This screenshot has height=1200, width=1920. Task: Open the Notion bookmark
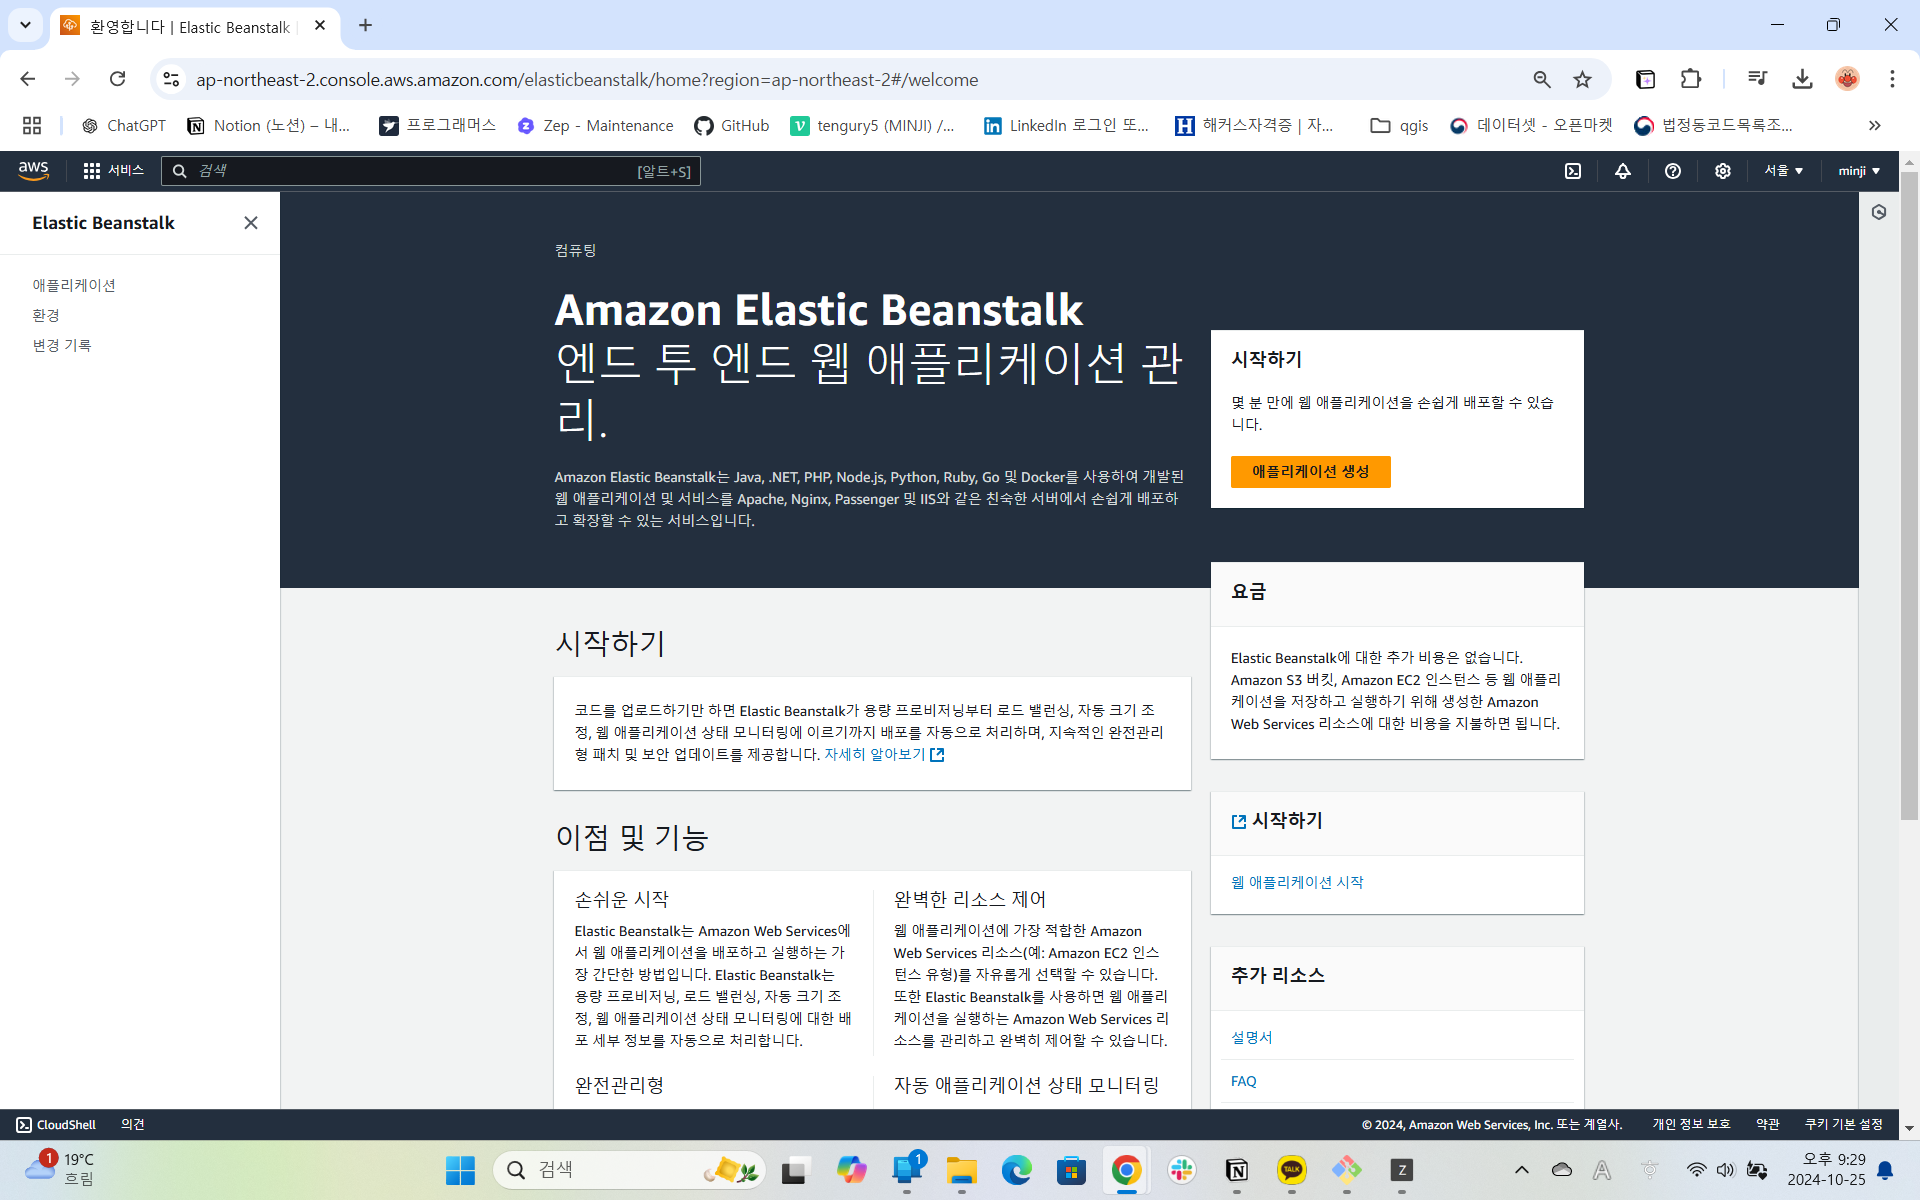click(x=269, y=125)
